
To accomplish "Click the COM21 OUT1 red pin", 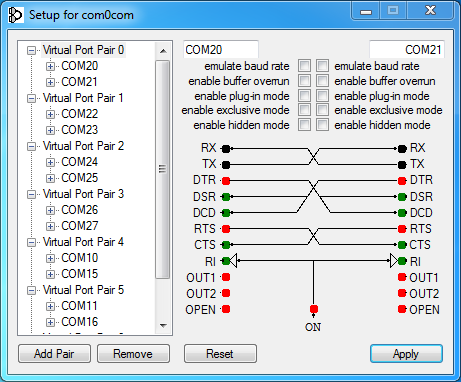I will tap(402, 277).
